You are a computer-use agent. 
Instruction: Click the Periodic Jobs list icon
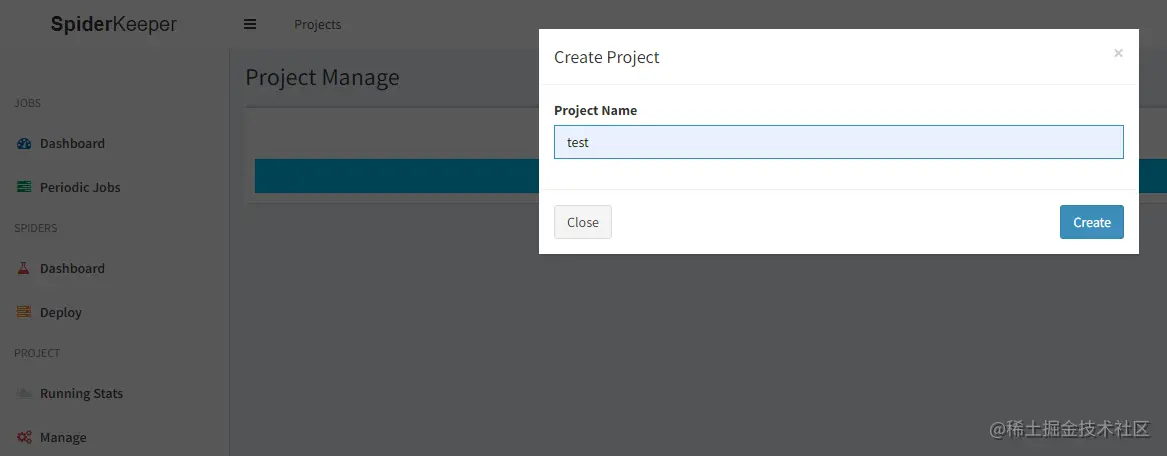point(24,188)
